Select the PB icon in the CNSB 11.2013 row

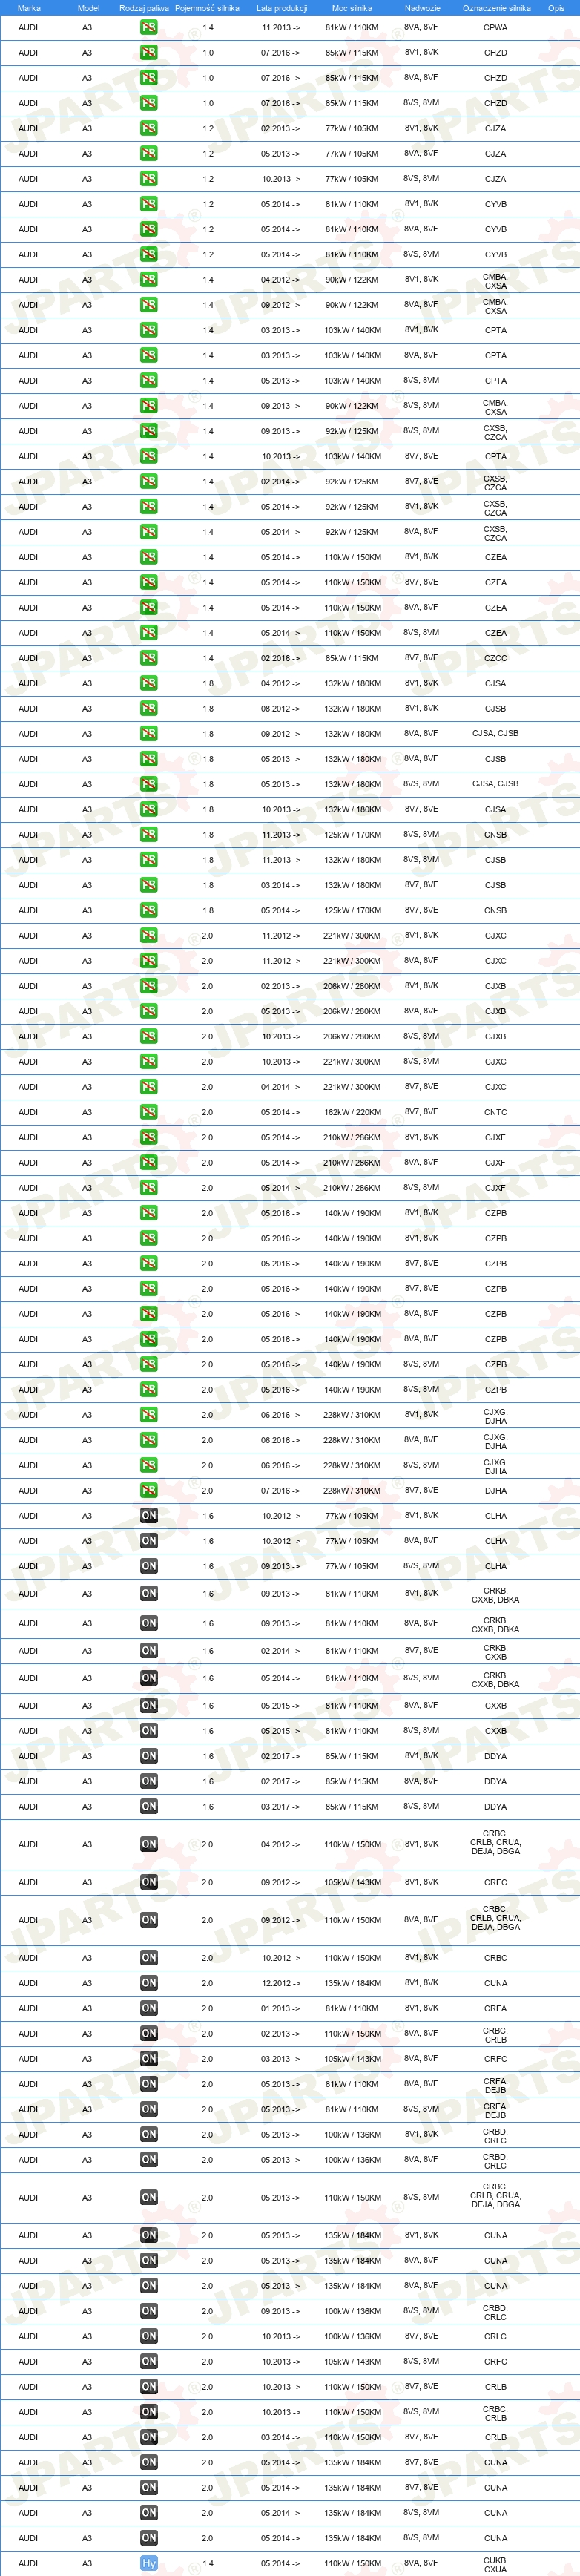tap(148, 835)
